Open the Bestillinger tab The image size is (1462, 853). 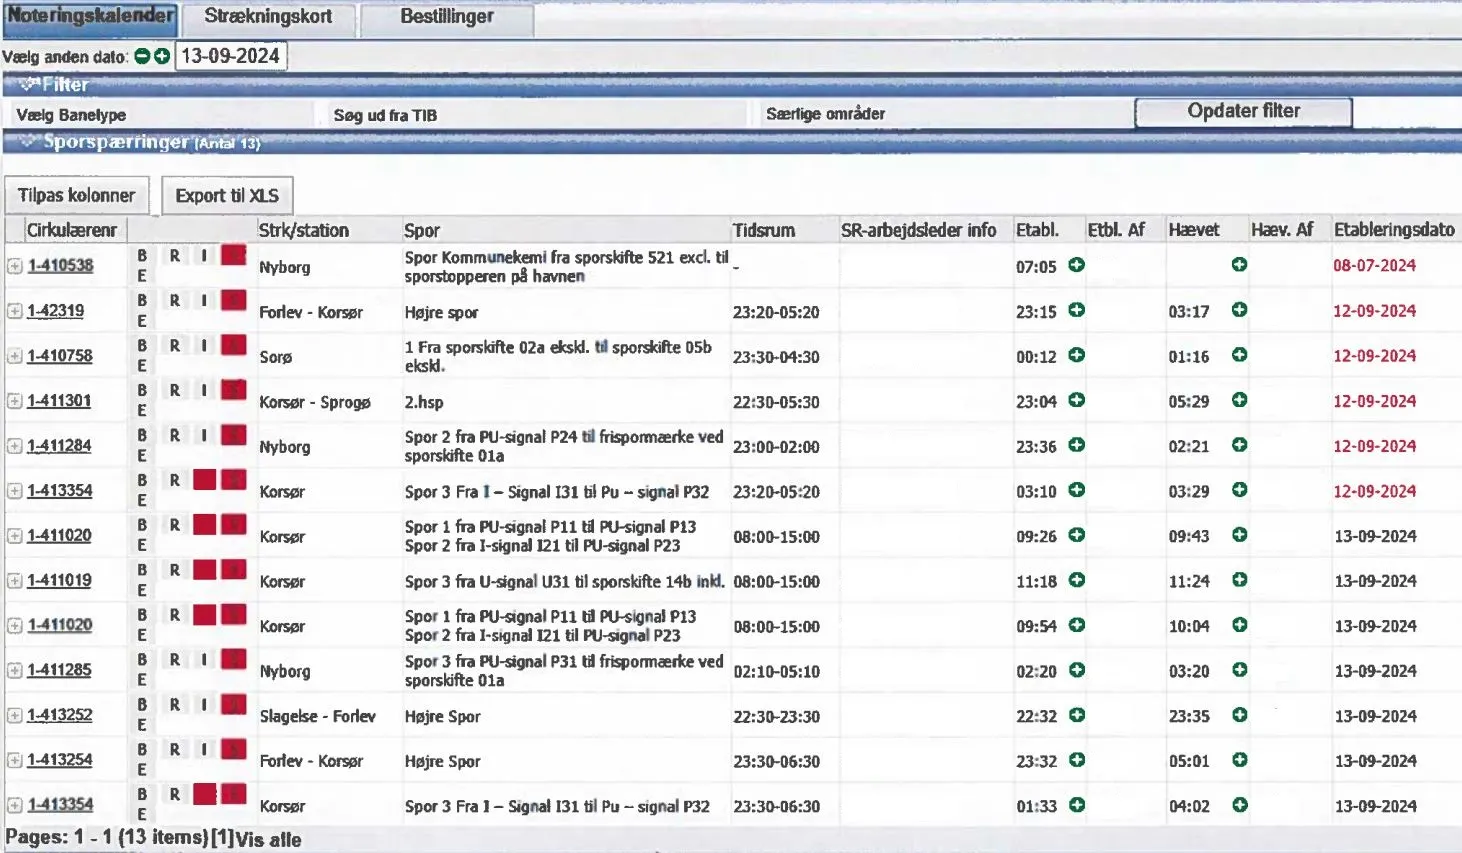click(x=446, y=17)
